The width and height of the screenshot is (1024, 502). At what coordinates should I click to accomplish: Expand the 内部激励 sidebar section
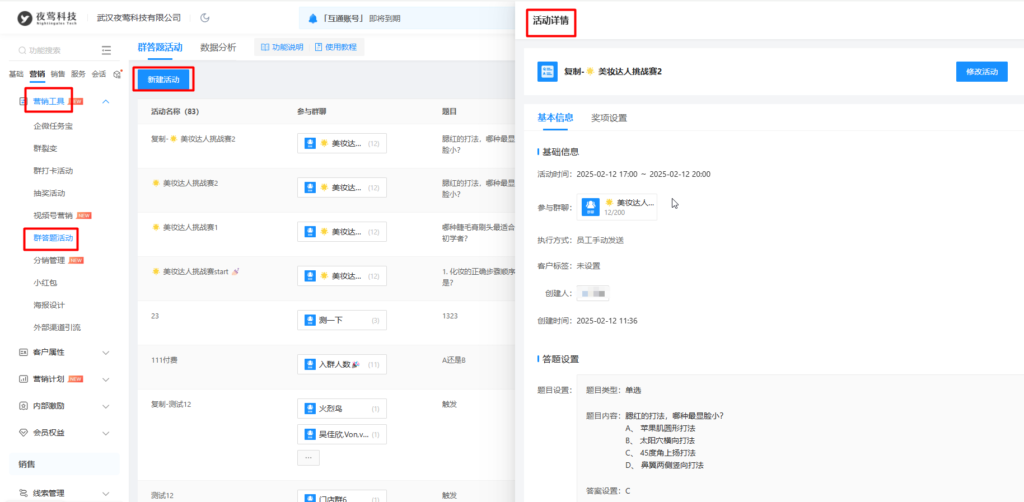(x=106, y=406)
